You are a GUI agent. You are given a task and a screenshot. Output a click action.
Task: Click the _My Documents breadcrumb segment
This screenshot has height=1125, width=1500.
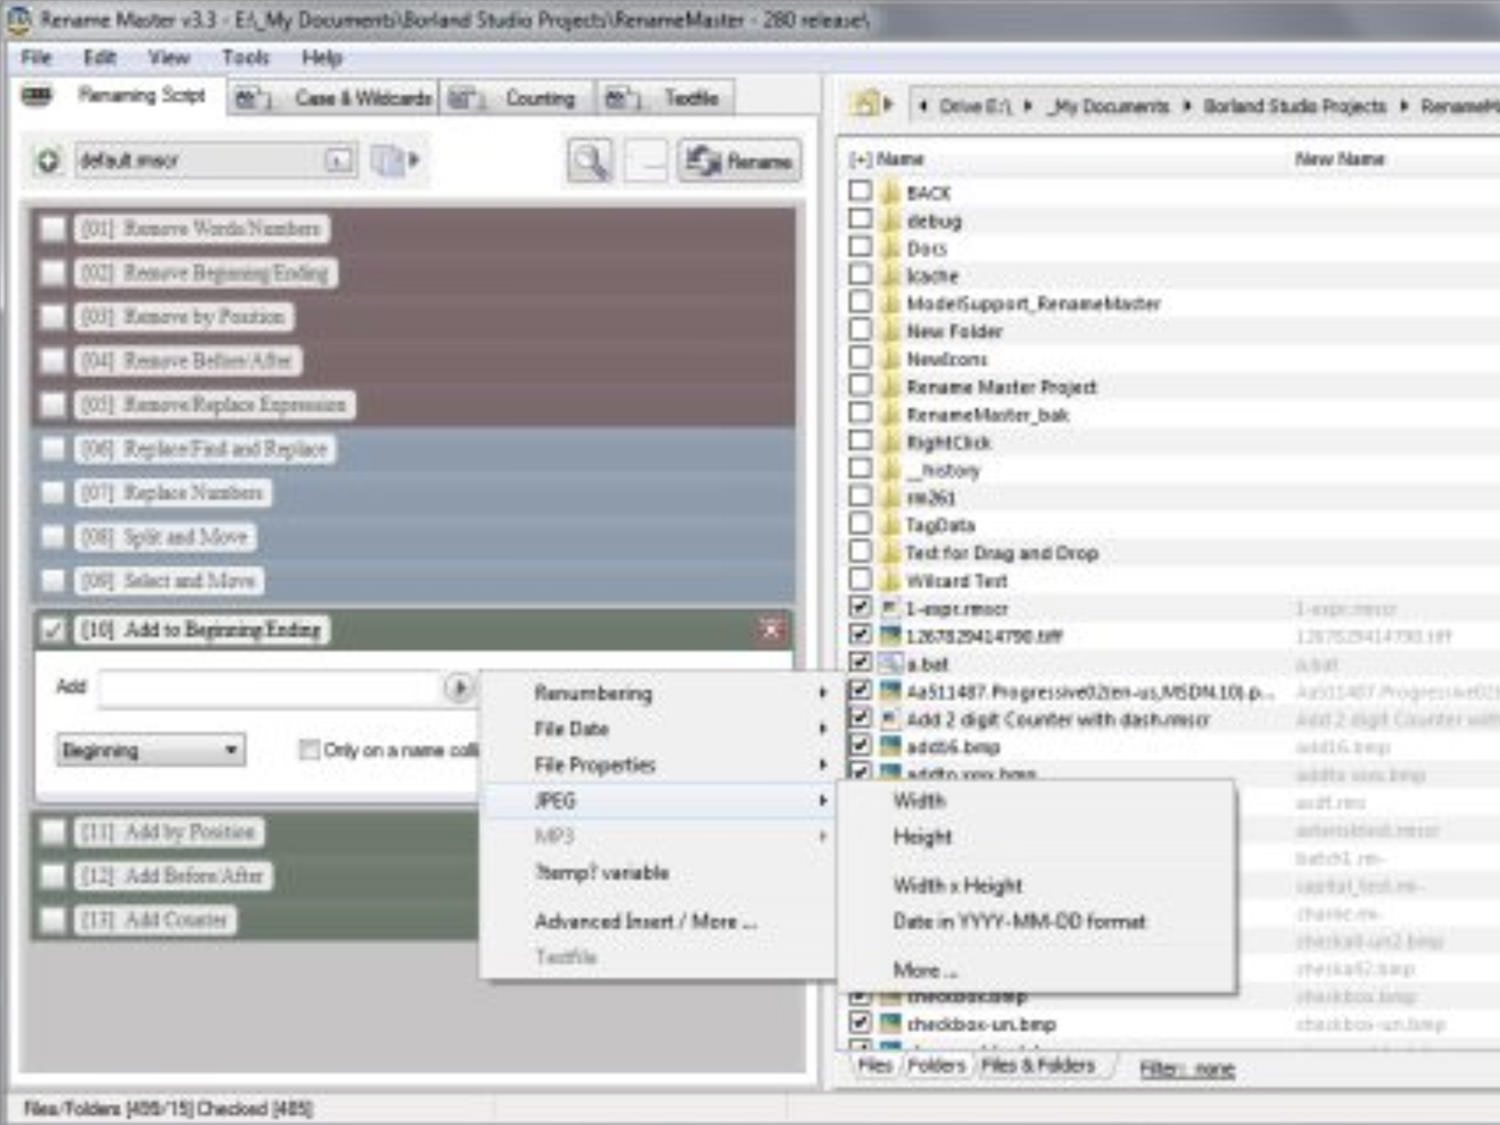[1108, 105]
